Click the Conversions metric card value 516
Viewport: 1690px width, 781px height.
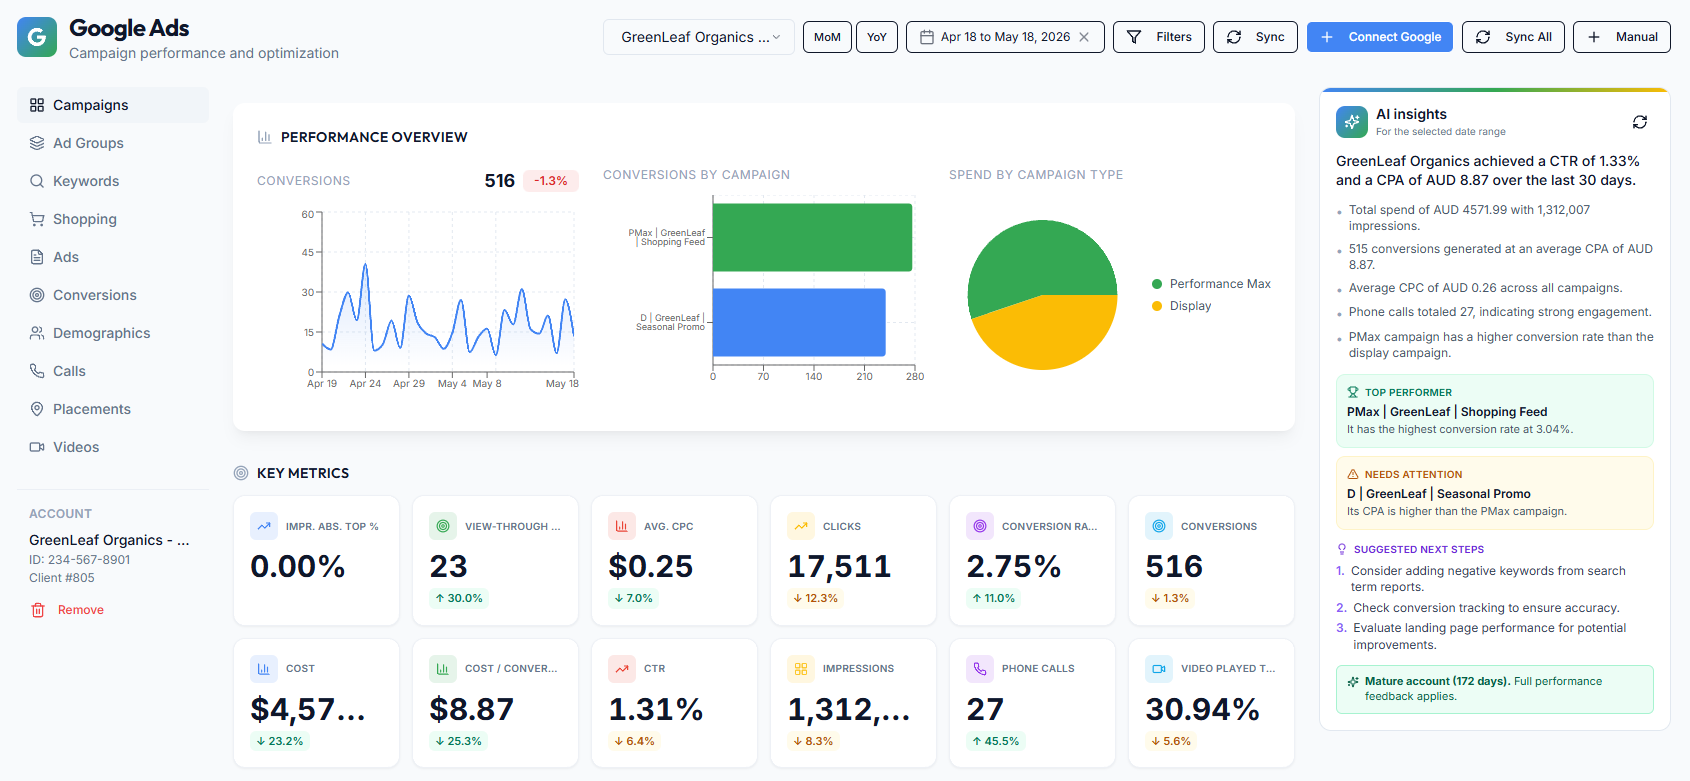(x=1174, y=566)
